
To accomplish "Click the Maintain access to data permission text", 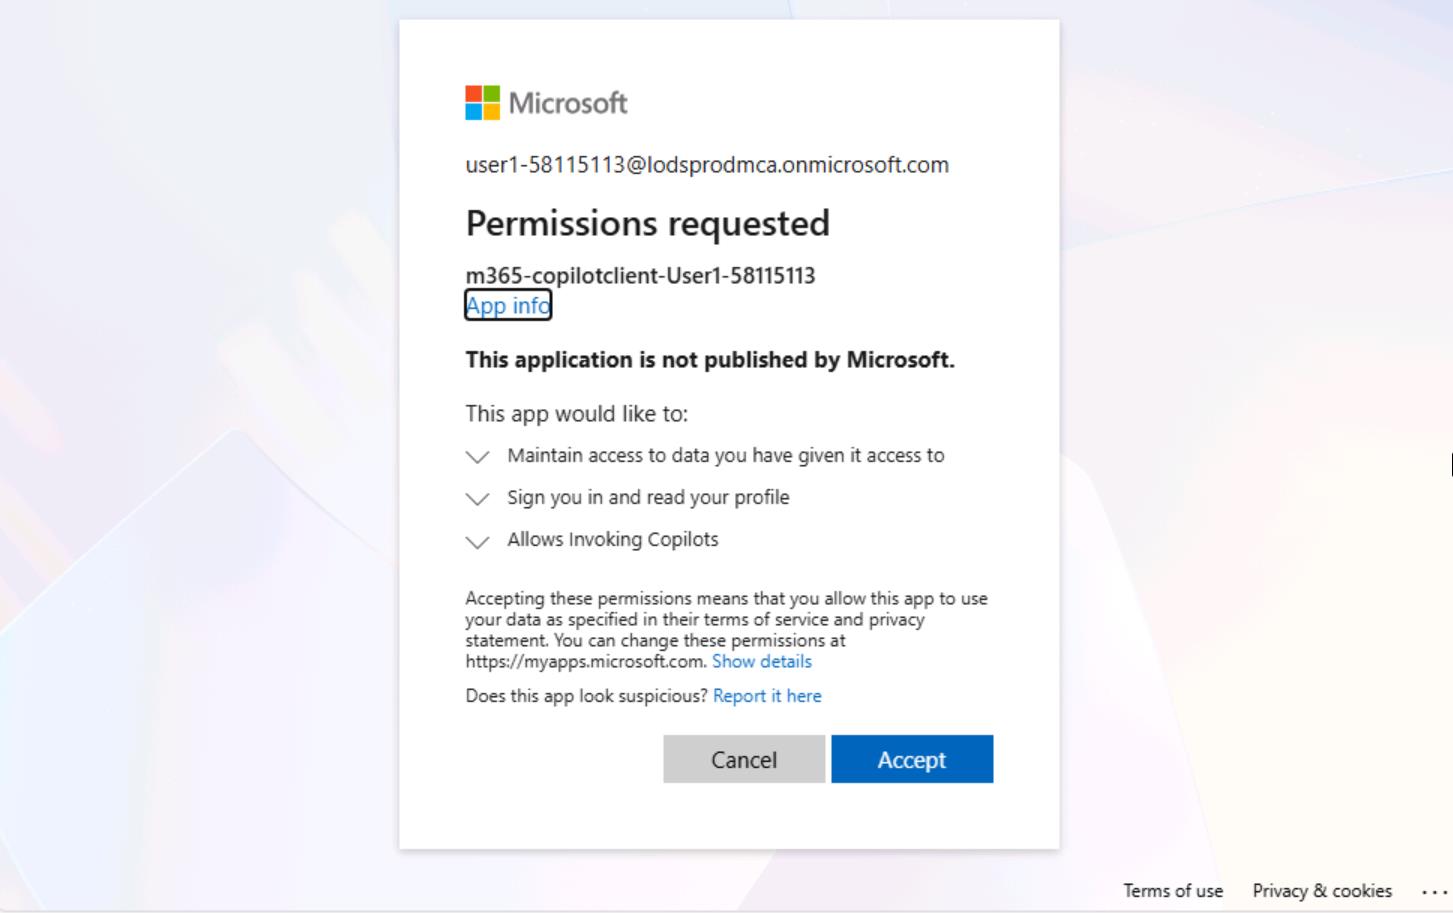I will (x=725, y=456).
